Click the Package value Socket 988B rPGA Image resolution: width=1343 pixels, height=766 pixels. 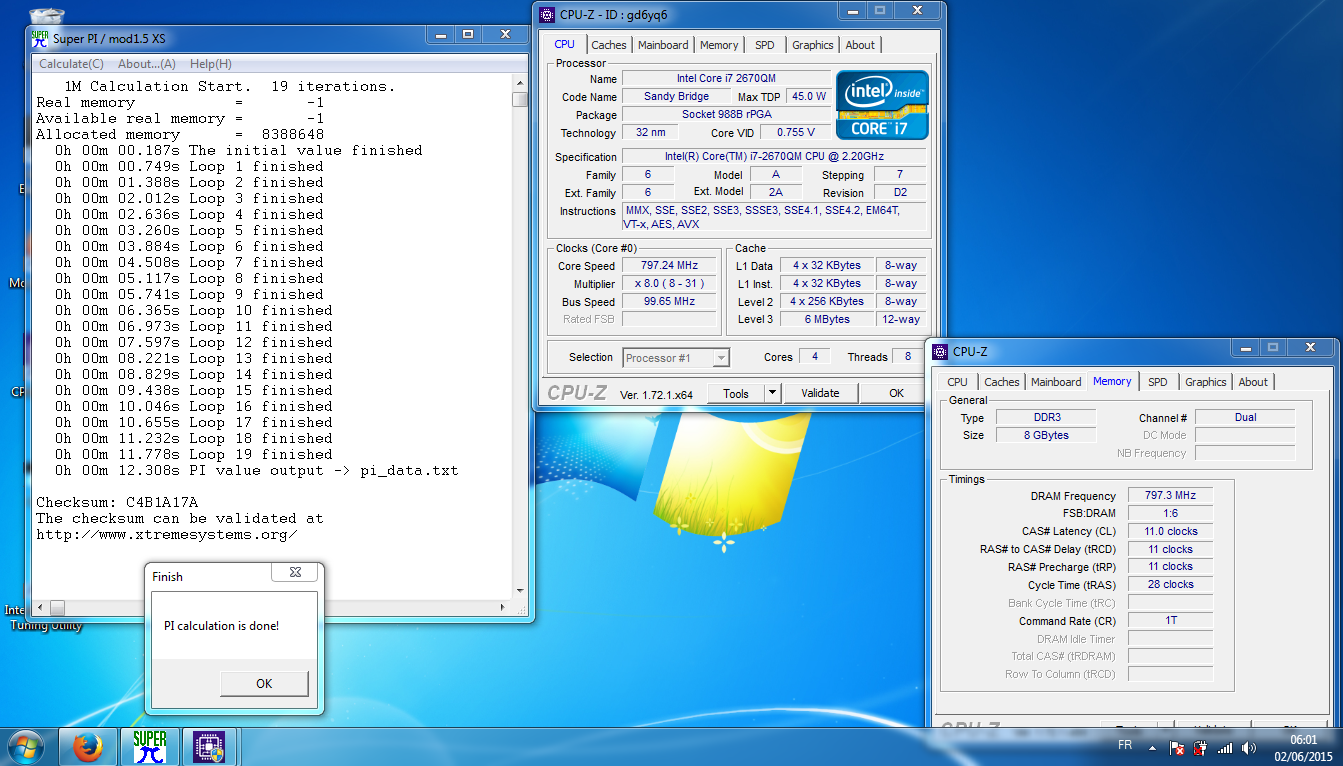(726, 114)
